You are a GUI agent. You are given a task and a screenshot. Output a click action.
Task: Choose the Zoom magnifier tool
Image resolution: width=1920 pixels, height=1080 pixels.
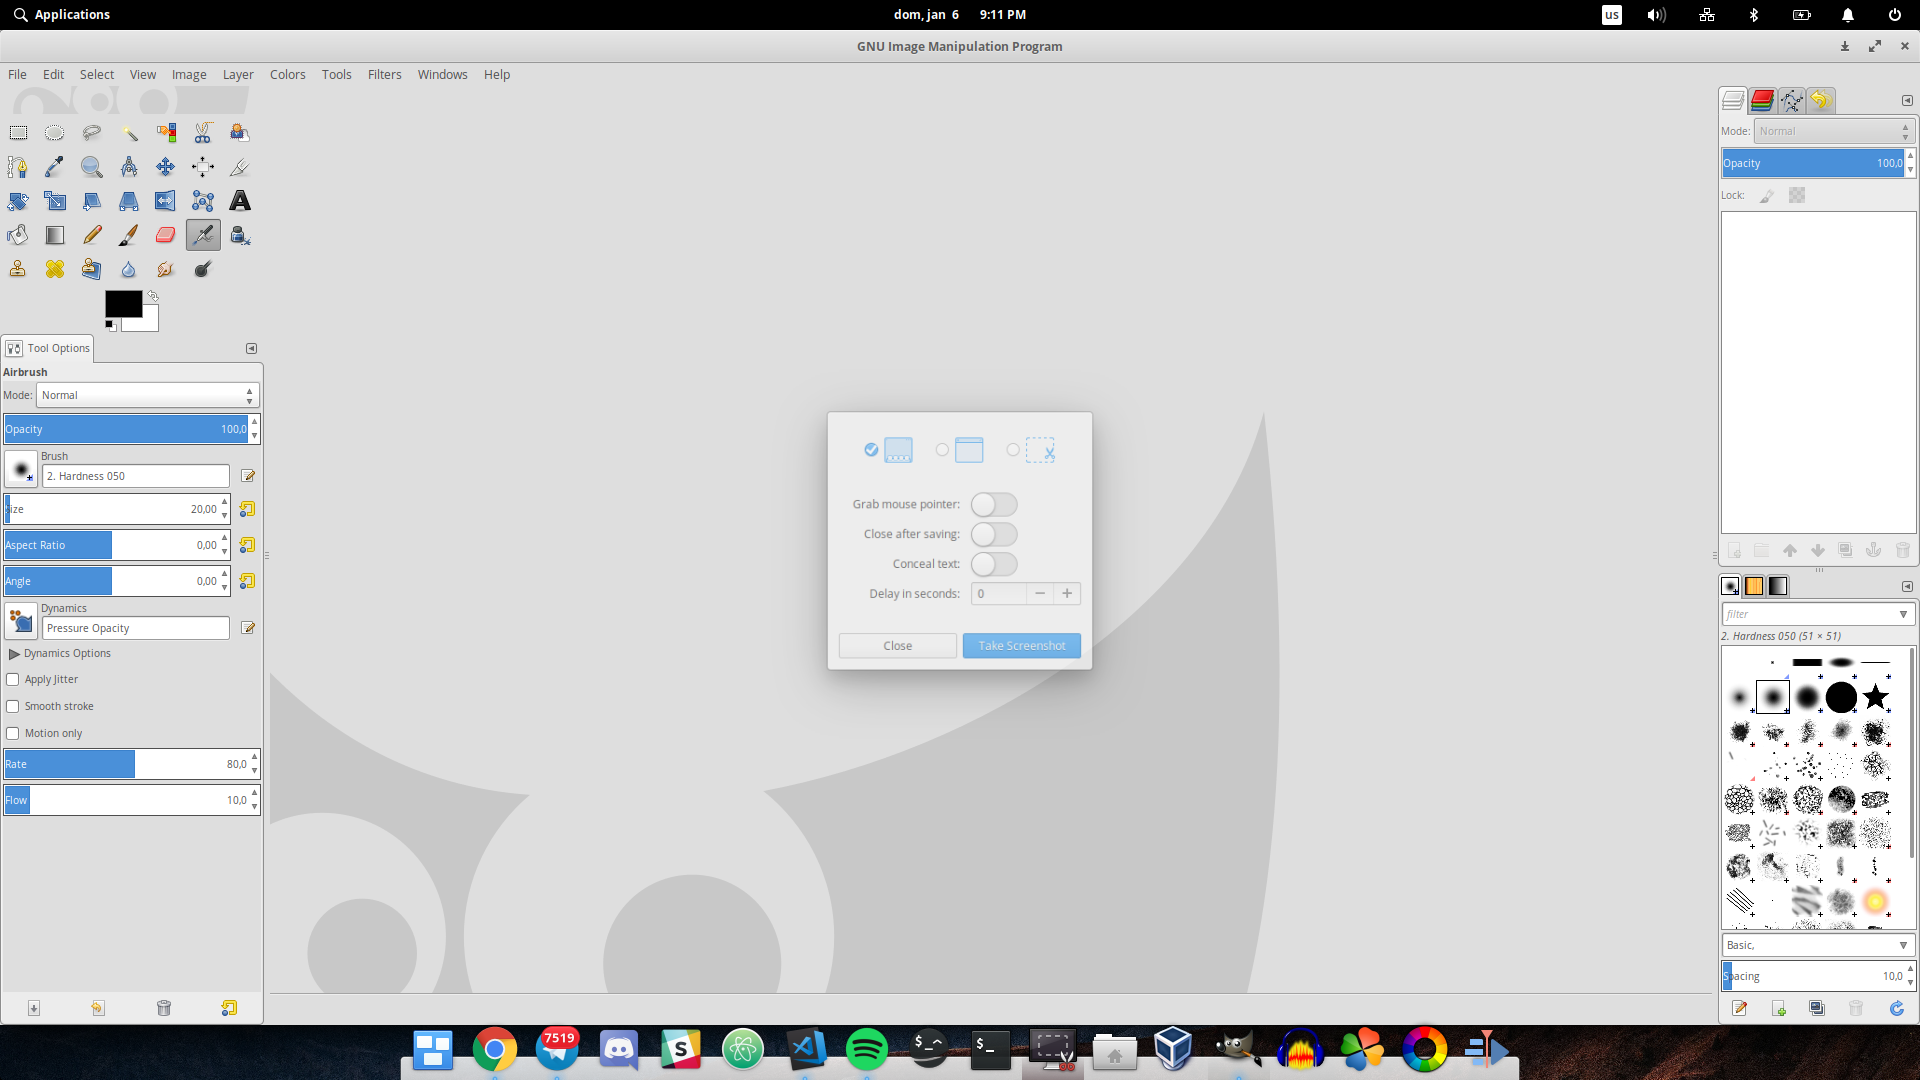point(92,167)
